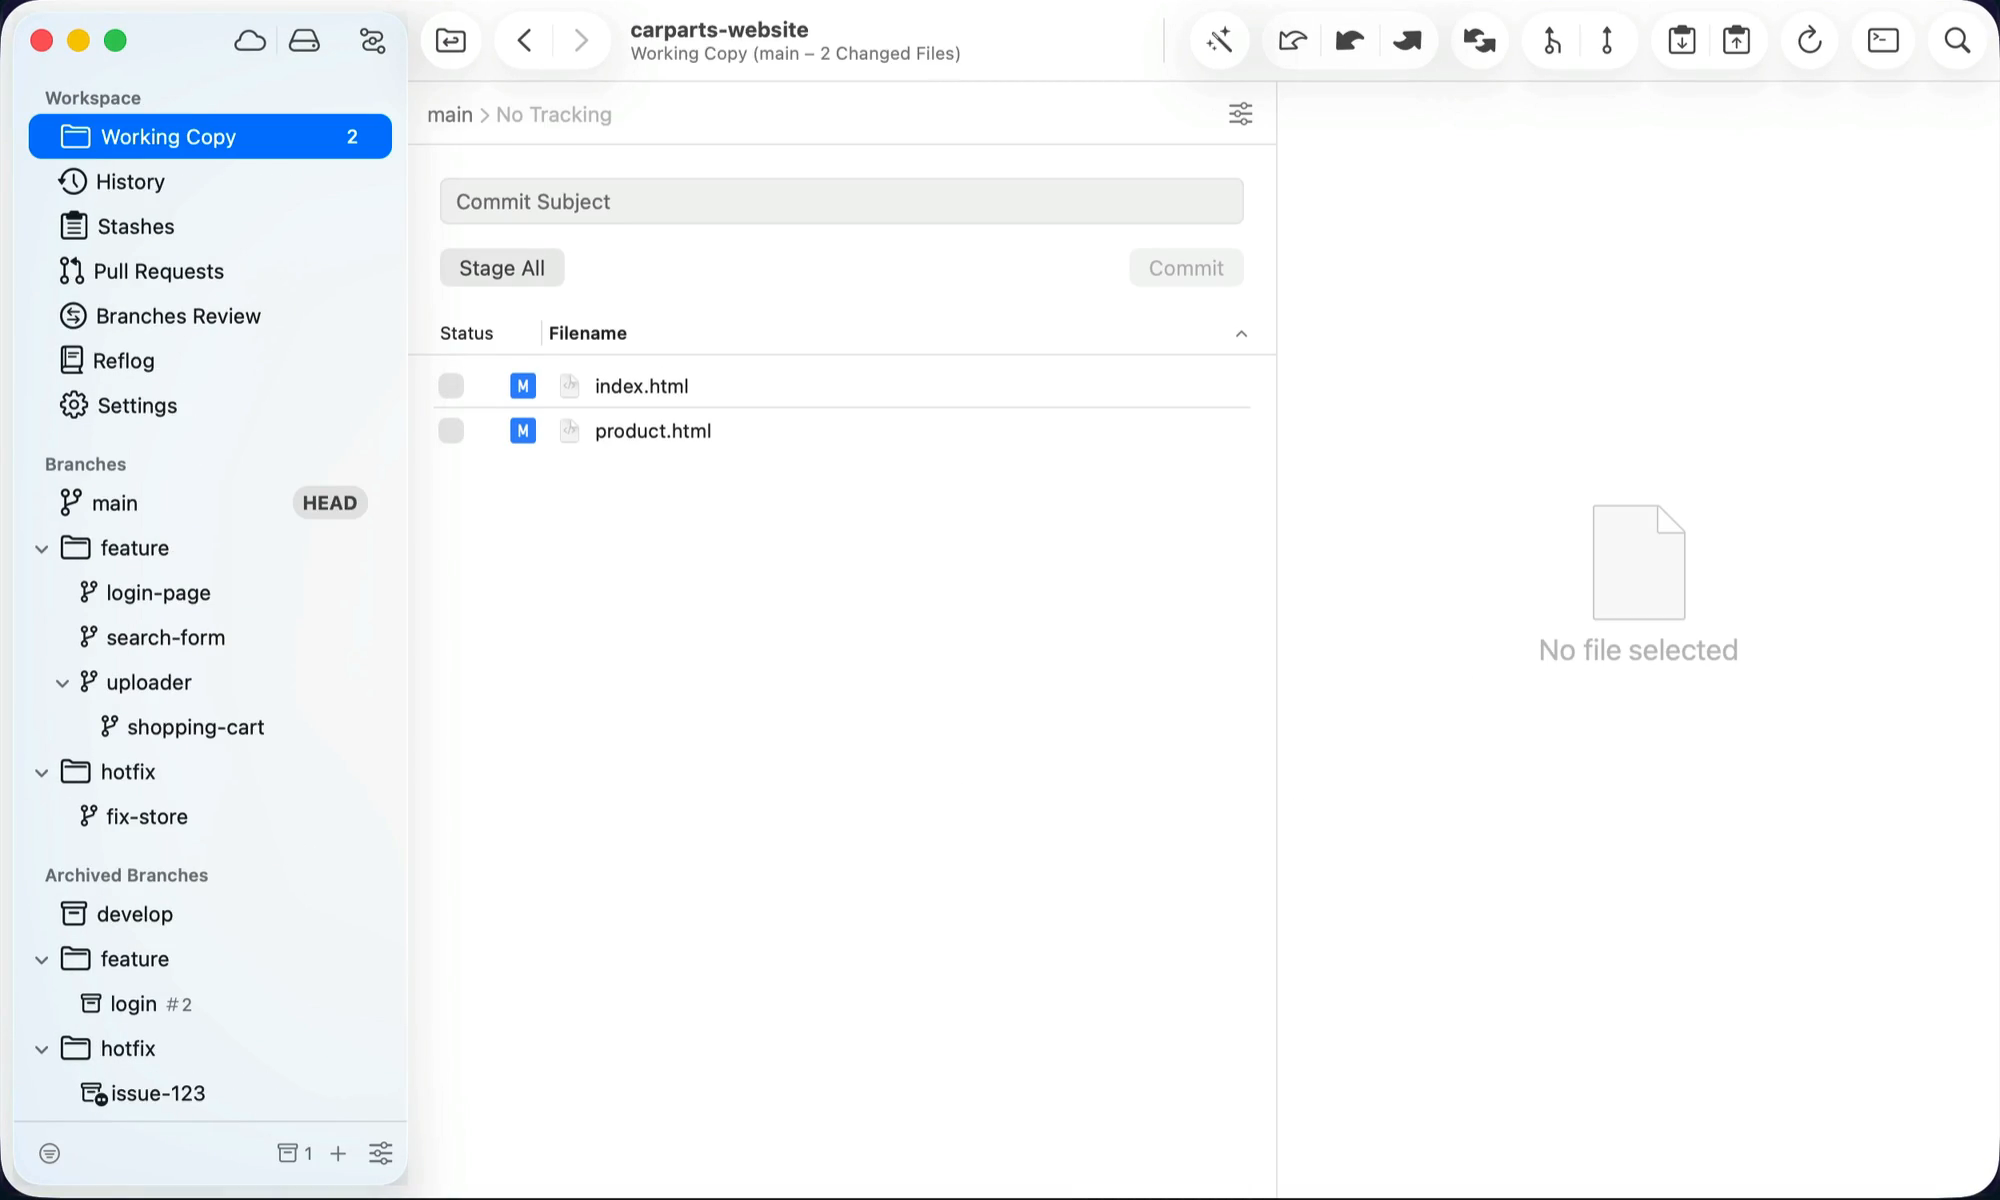The width and height of the screenshot is (2000, 1200).
Task: Collapse the feature folder under Branches
Action: pos(42,549)
